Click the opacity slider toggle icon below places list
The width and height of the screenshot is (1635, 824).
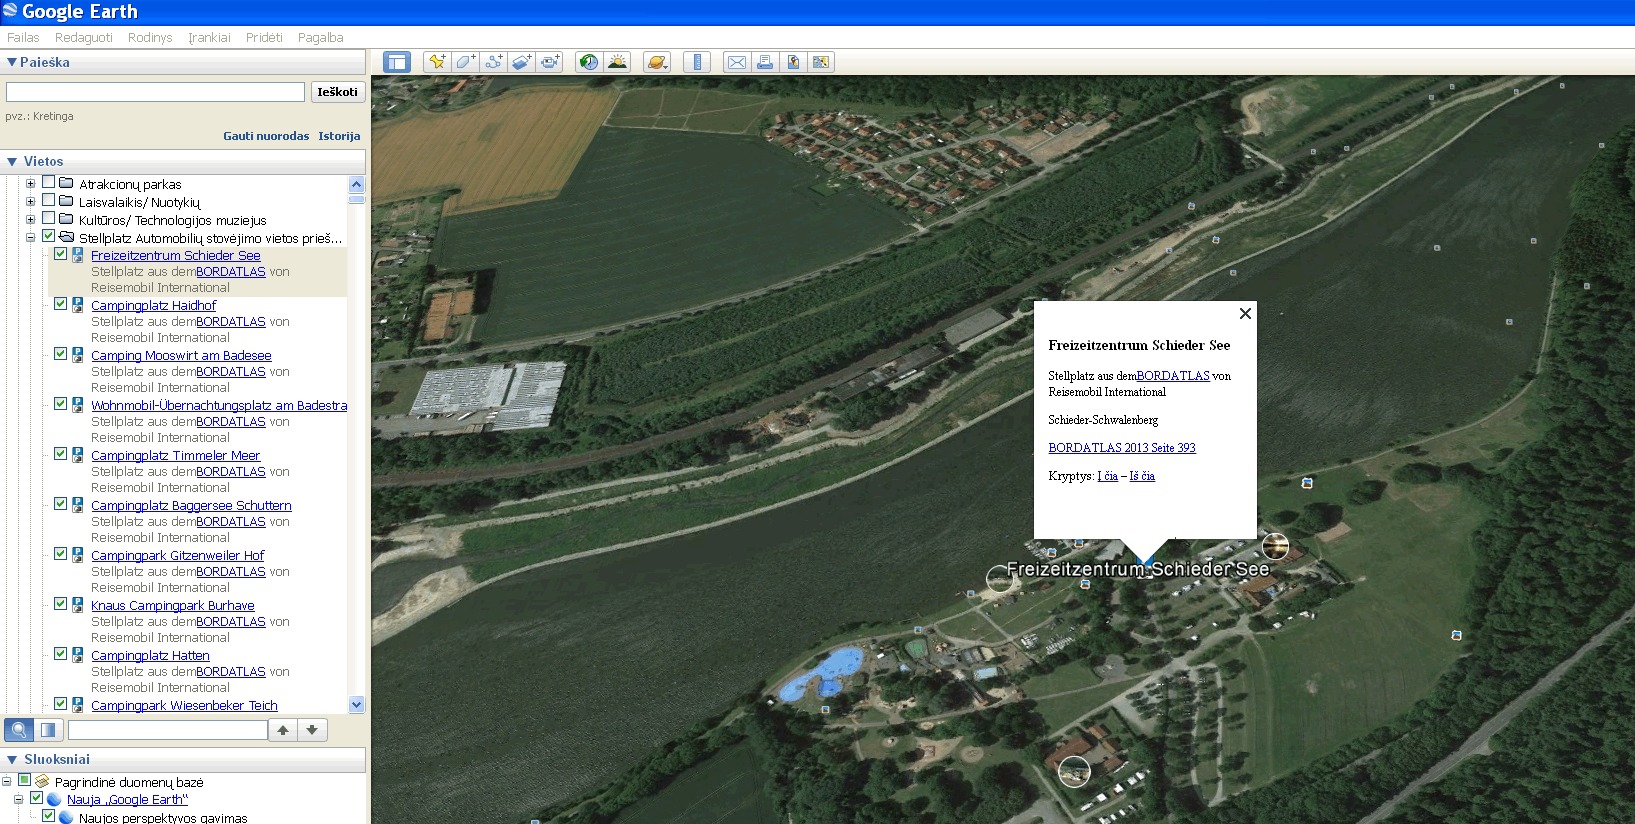(x=48, y=730)
